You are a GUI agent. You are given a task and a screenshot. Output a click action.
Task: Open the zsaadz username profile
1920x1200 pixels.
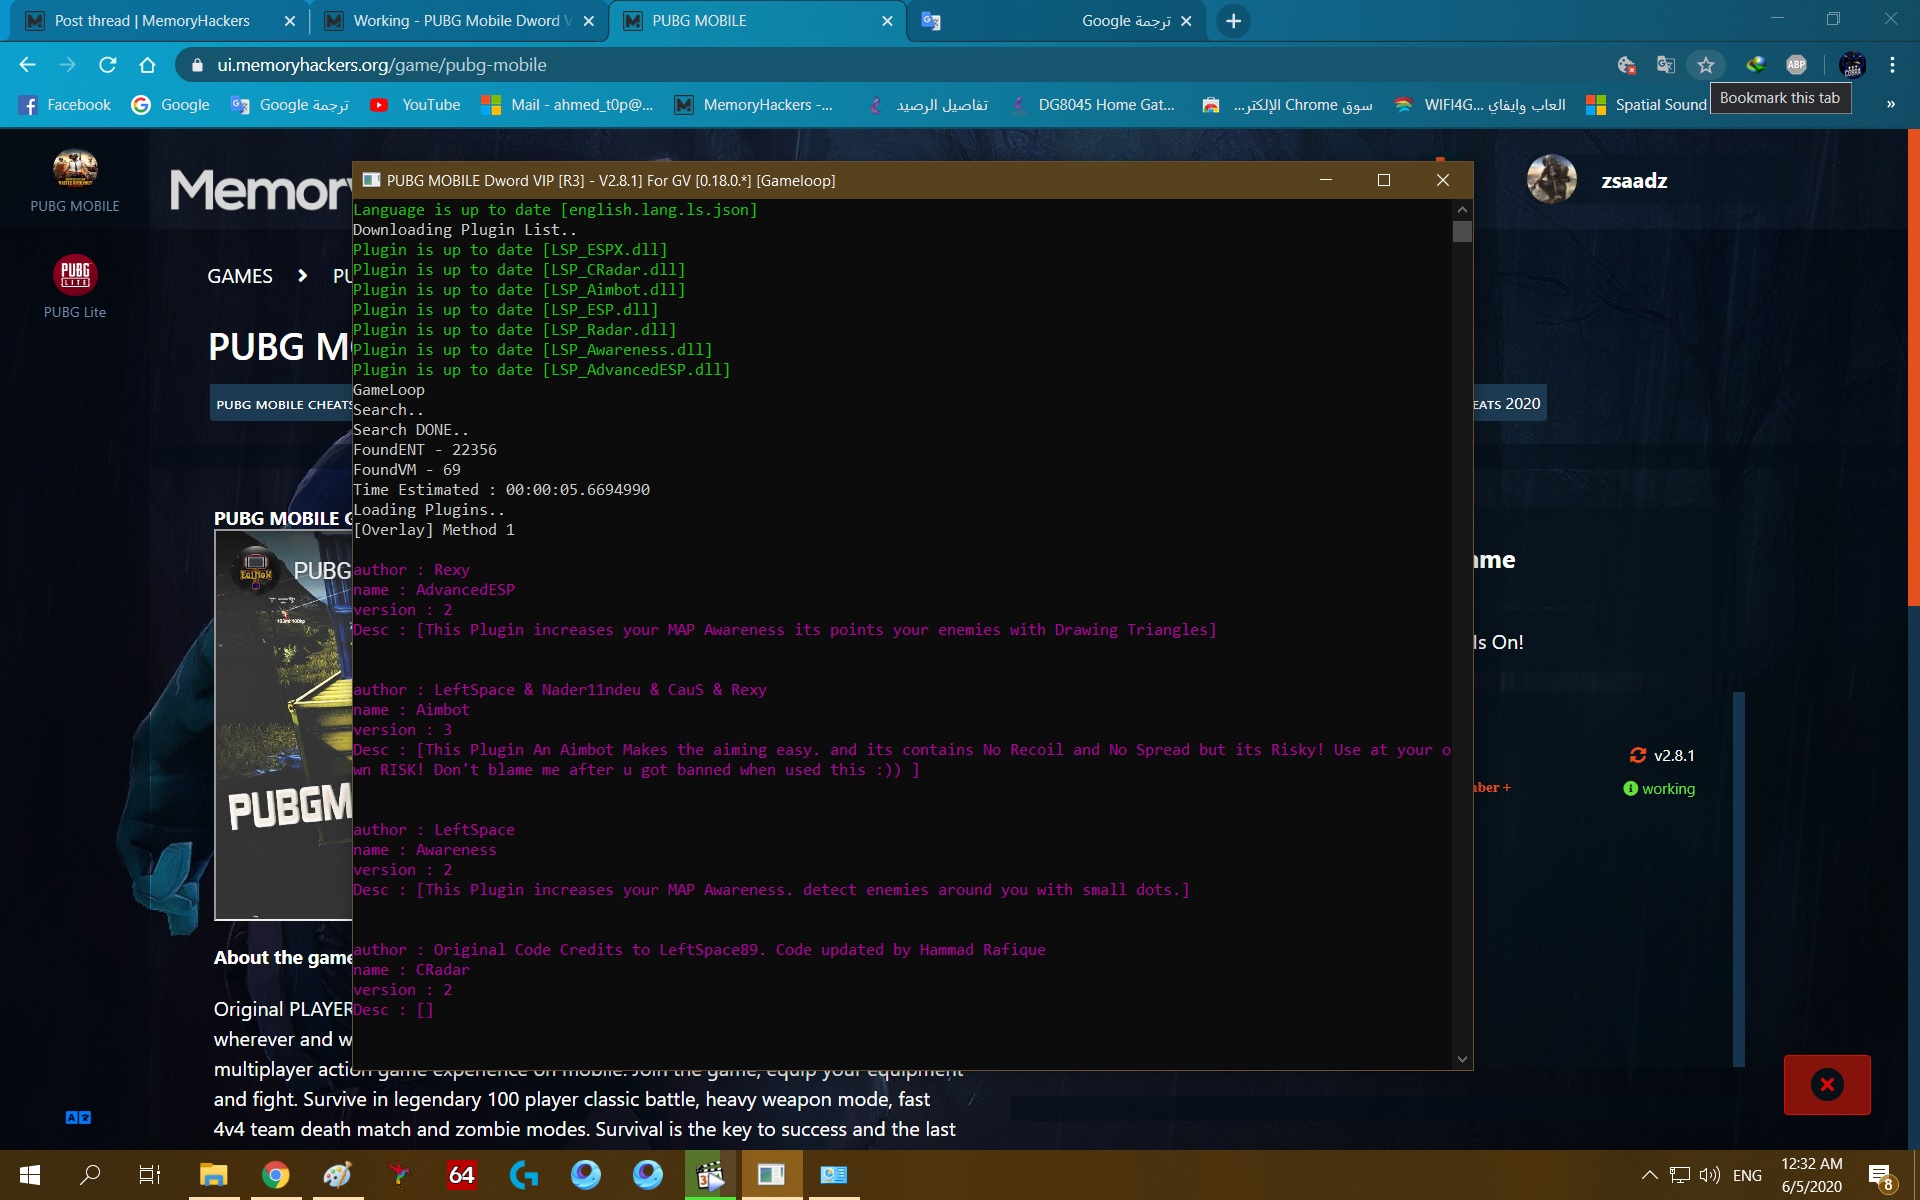click(1634, 181)
